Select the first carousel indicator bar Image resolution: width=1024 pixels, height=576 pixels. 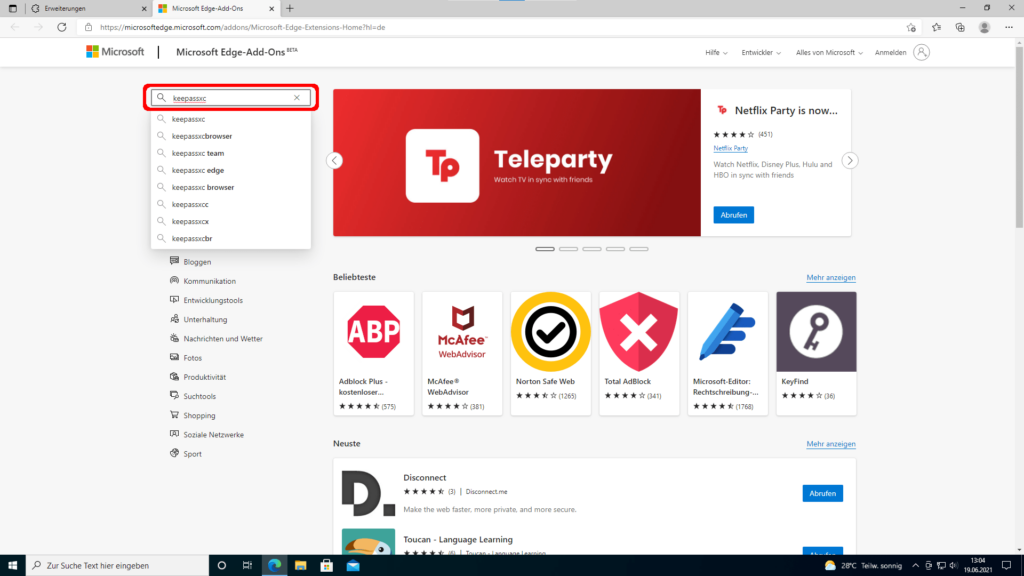click(x=545, y=249)
